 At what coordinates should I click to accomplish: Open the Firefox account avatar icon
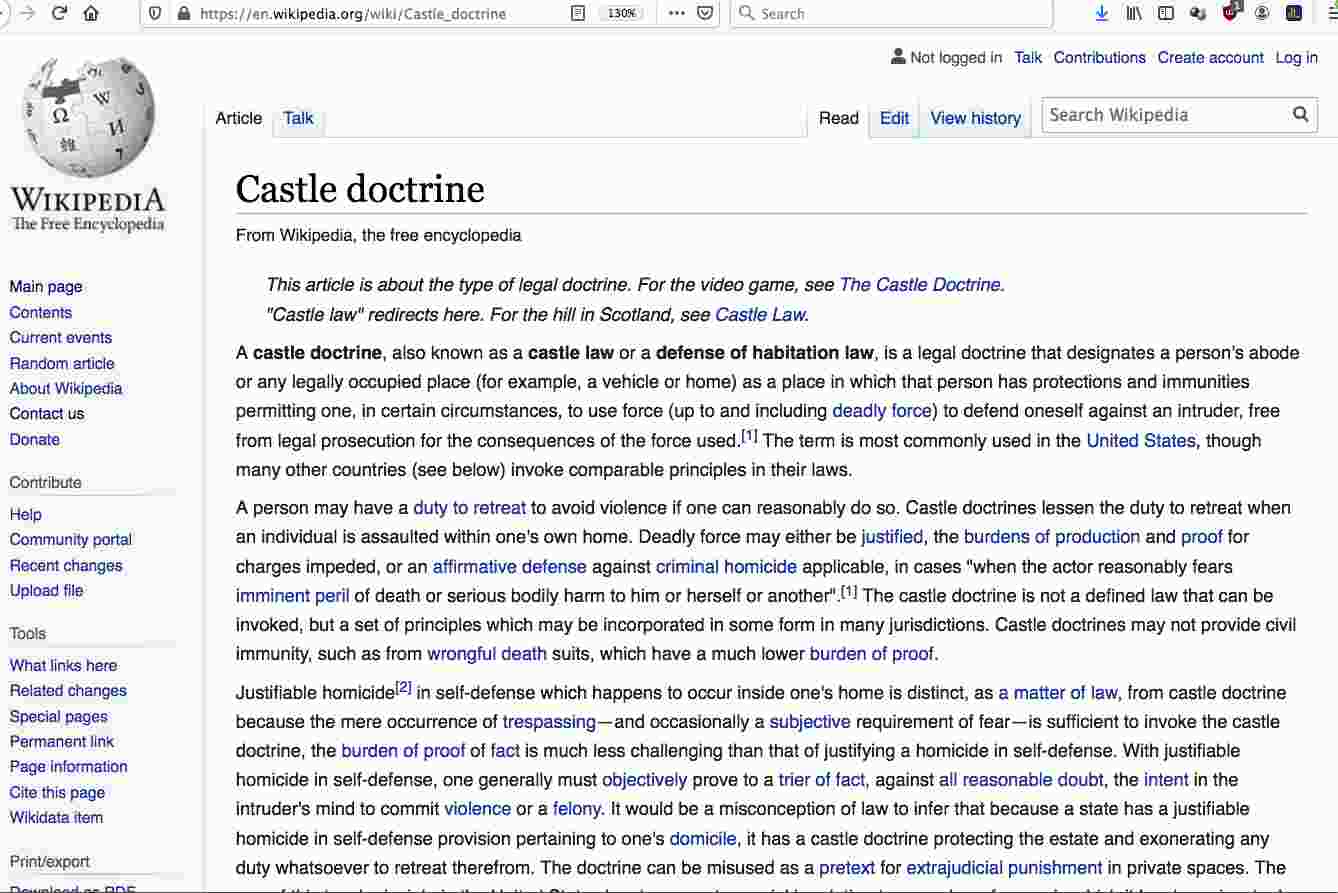(x=1262, y=14)
